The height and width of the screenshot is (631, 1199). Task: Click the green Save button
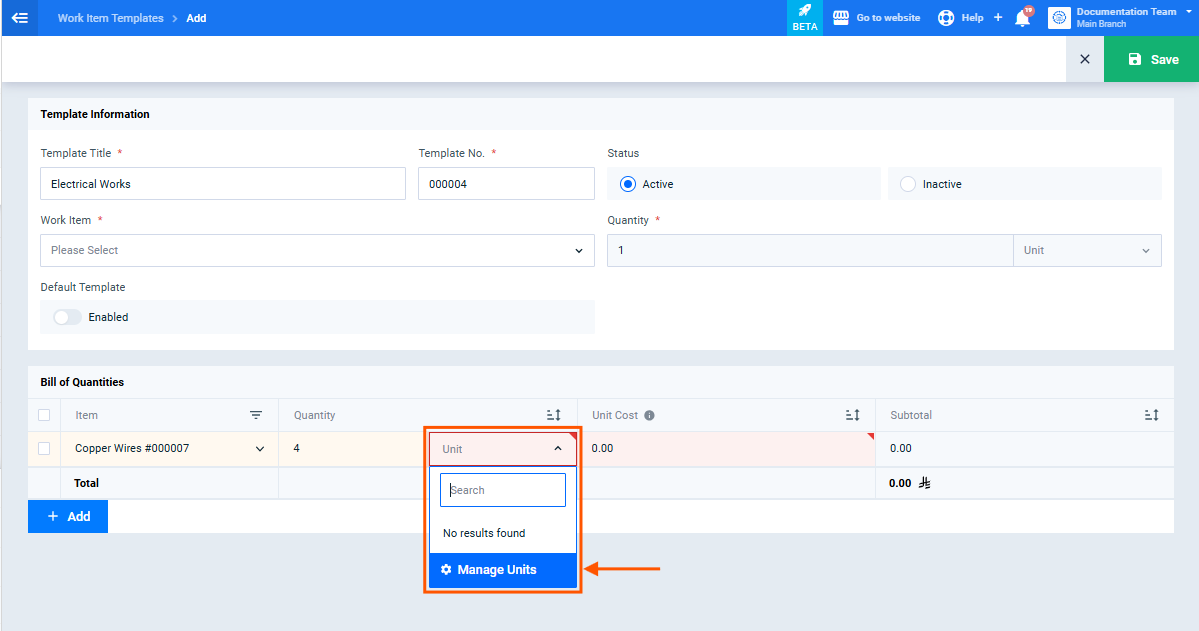[1152, 59]
